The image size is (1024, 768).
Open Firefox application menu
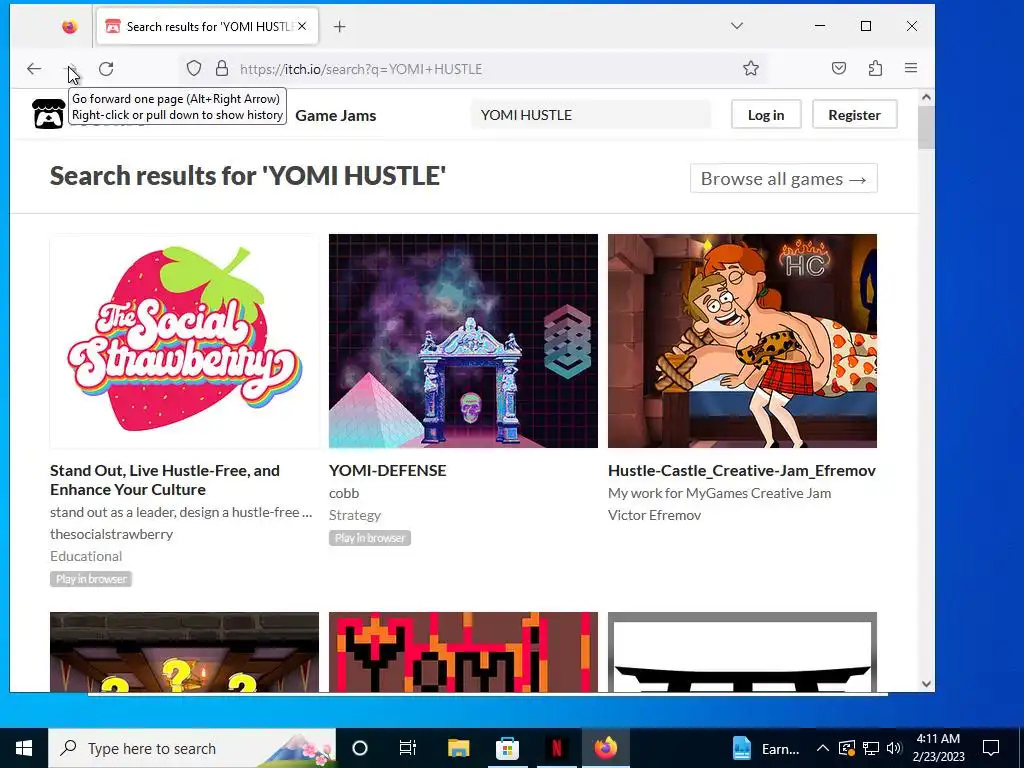tap(911, 69)
